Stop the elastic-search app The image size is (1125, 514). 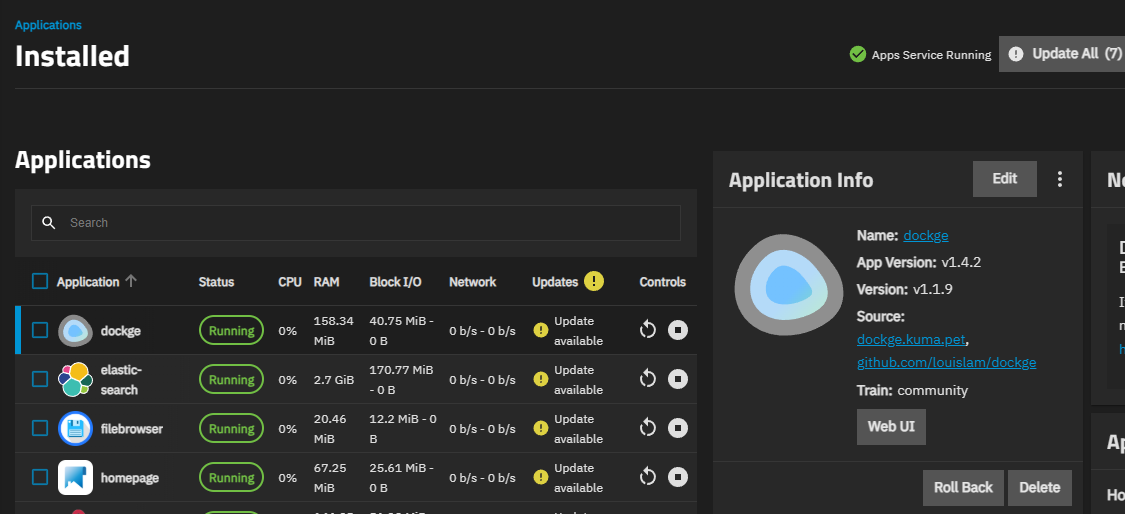678,379
